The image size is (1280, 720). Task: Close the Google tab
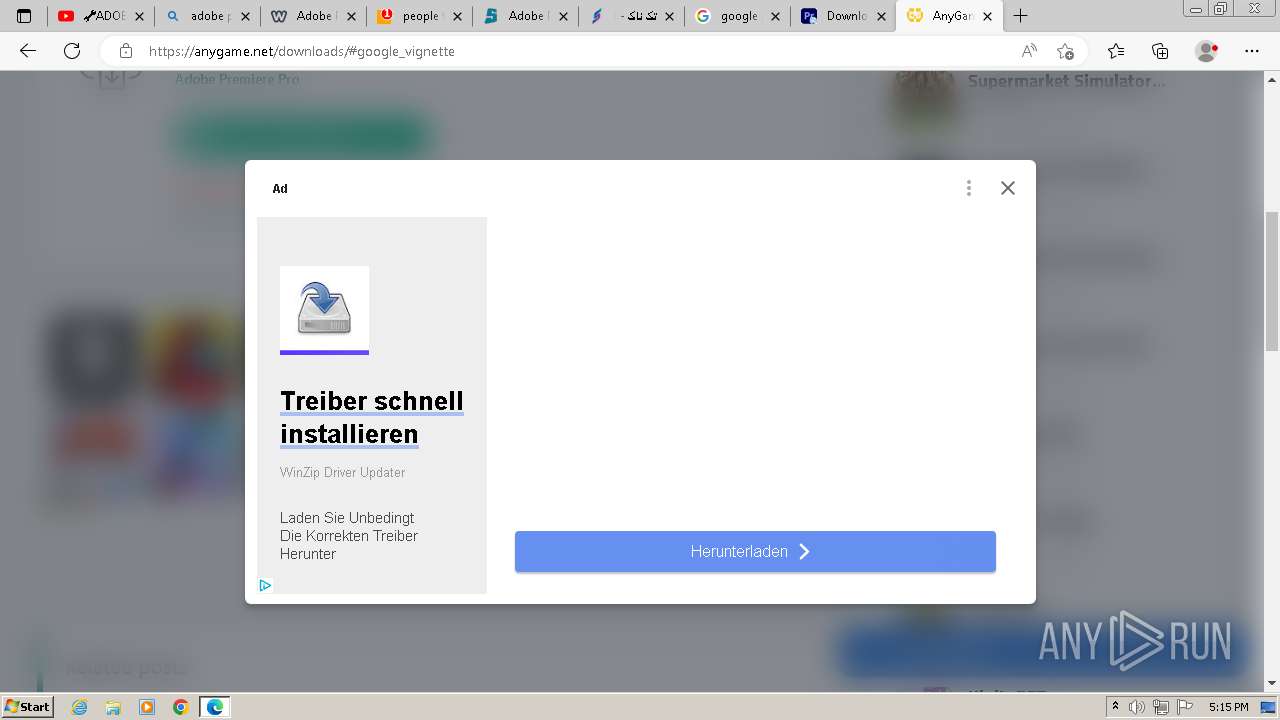click(x=775, y=16)
